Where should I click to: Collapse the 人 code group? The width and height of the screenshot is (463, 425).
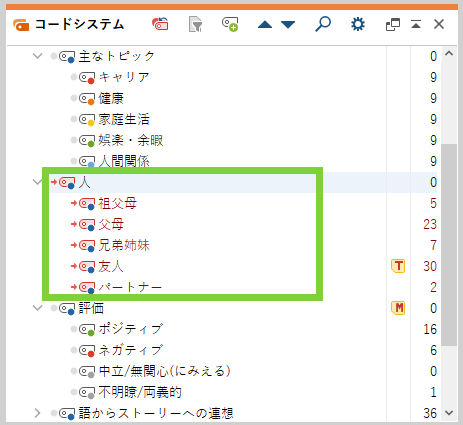point(37,182)
